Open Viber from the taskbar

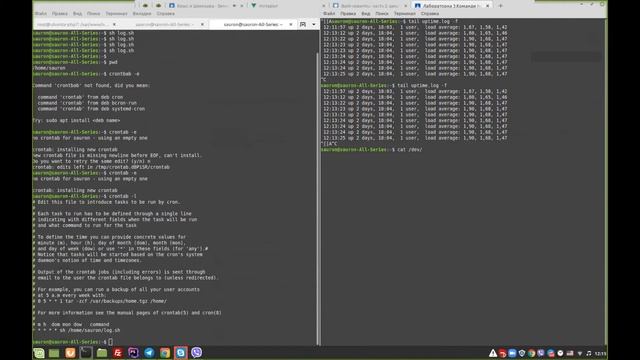(x=196, y=352)
